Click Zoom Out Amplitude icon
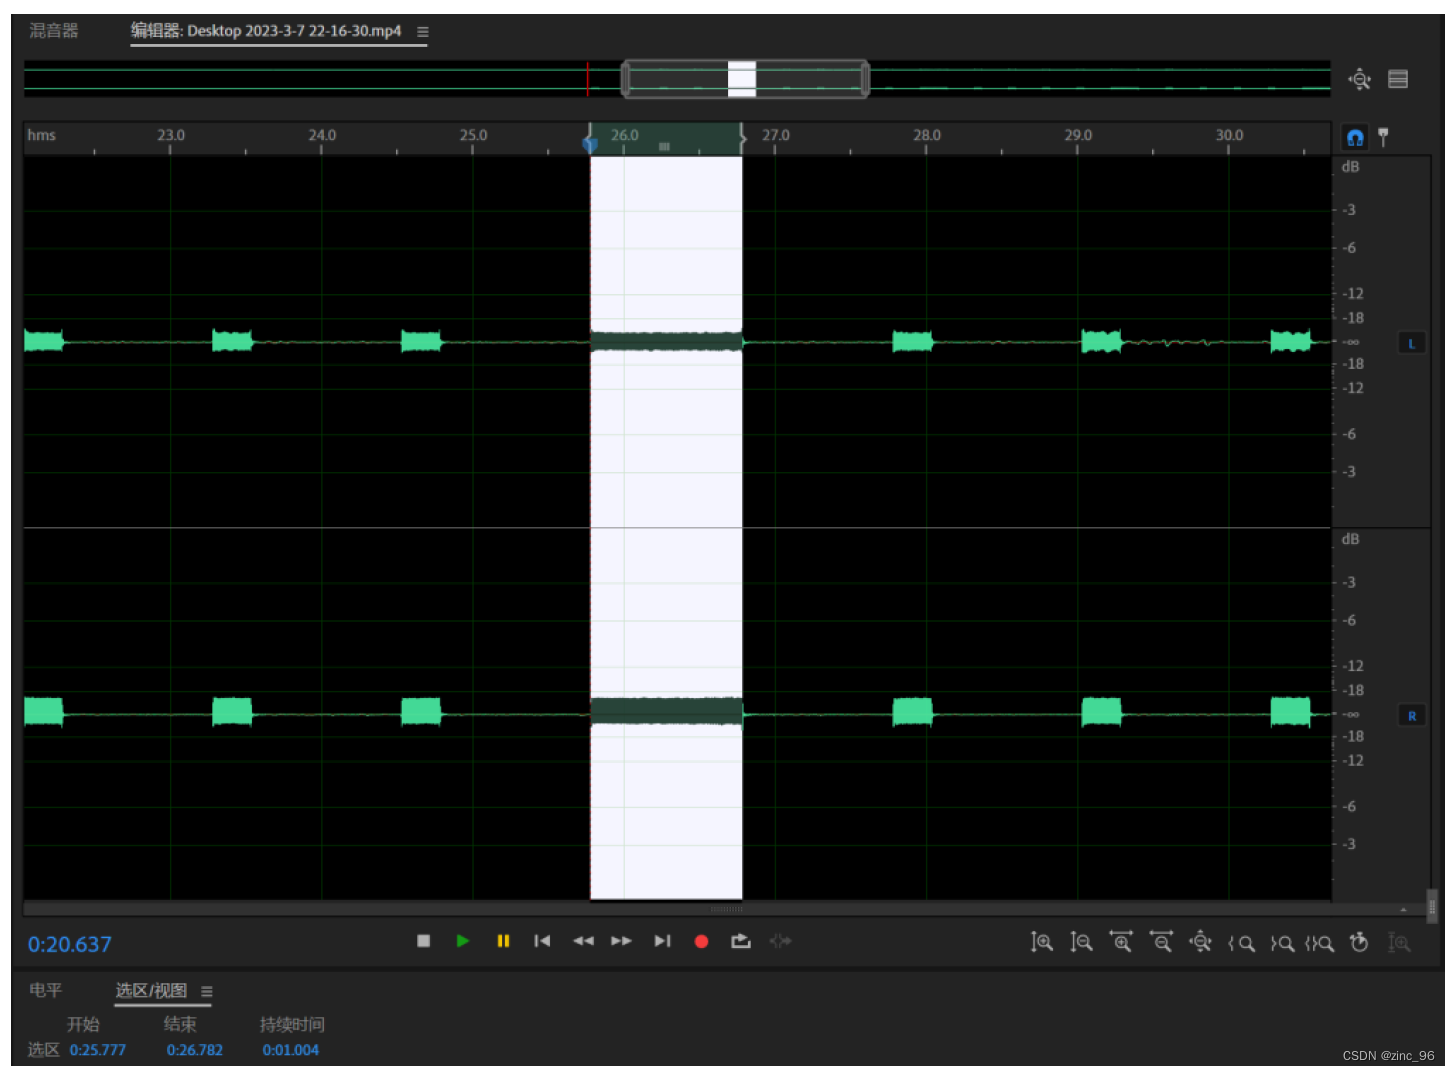The height and width of the screenshot is (1072, 1451). (1081, 942)
